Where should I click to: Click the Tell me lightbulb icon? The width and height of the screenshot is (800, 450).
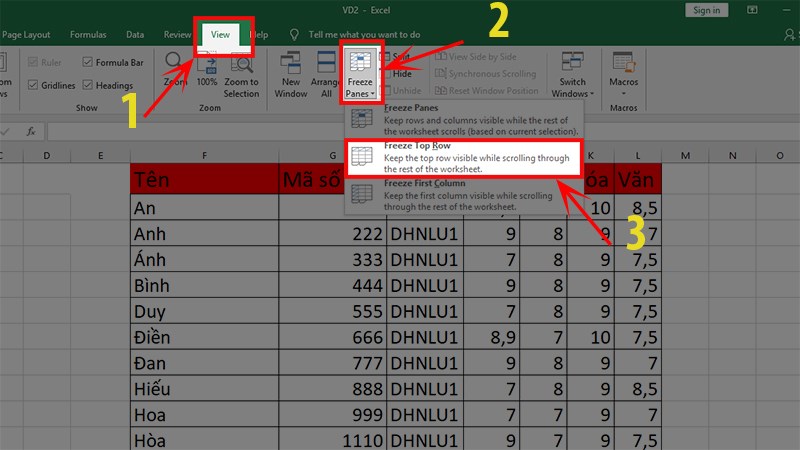294,35
